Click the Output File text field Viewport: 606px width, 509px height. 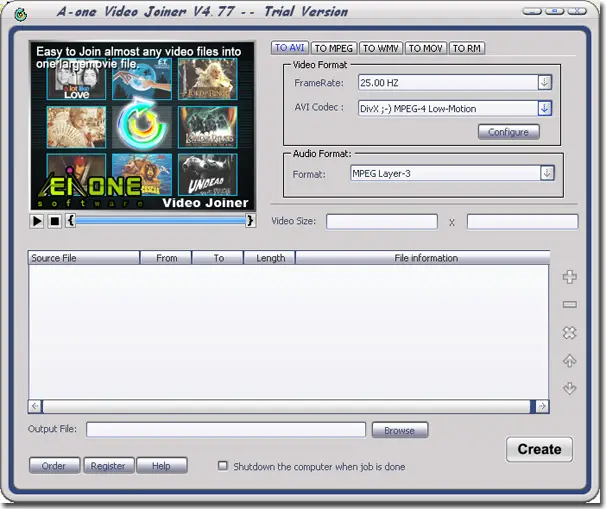[226, 429]
